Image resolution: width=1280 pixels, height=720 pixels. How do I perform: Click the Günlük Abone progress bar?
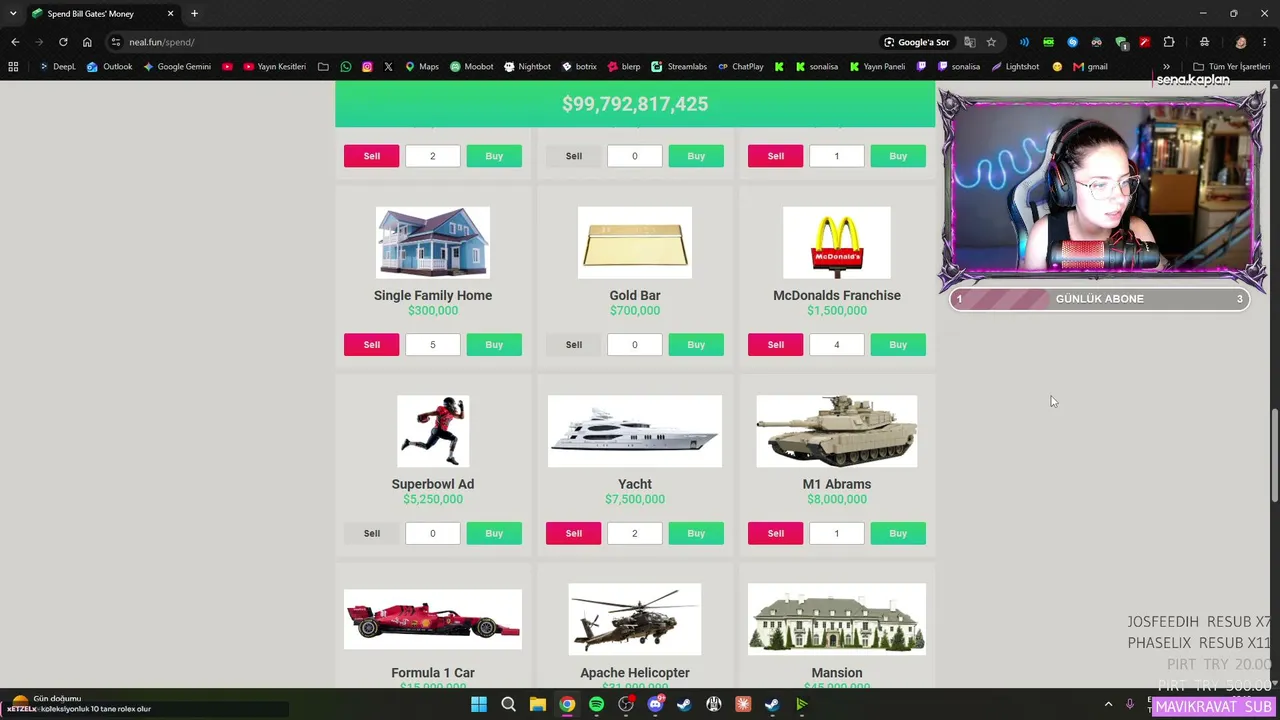[x=1099, y=299]
